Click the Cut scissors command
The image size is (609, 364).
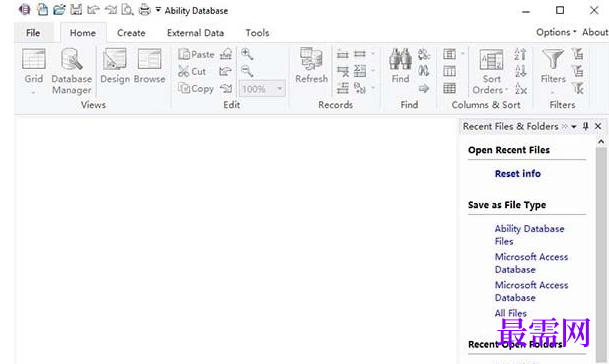click(x=192, y=71)
